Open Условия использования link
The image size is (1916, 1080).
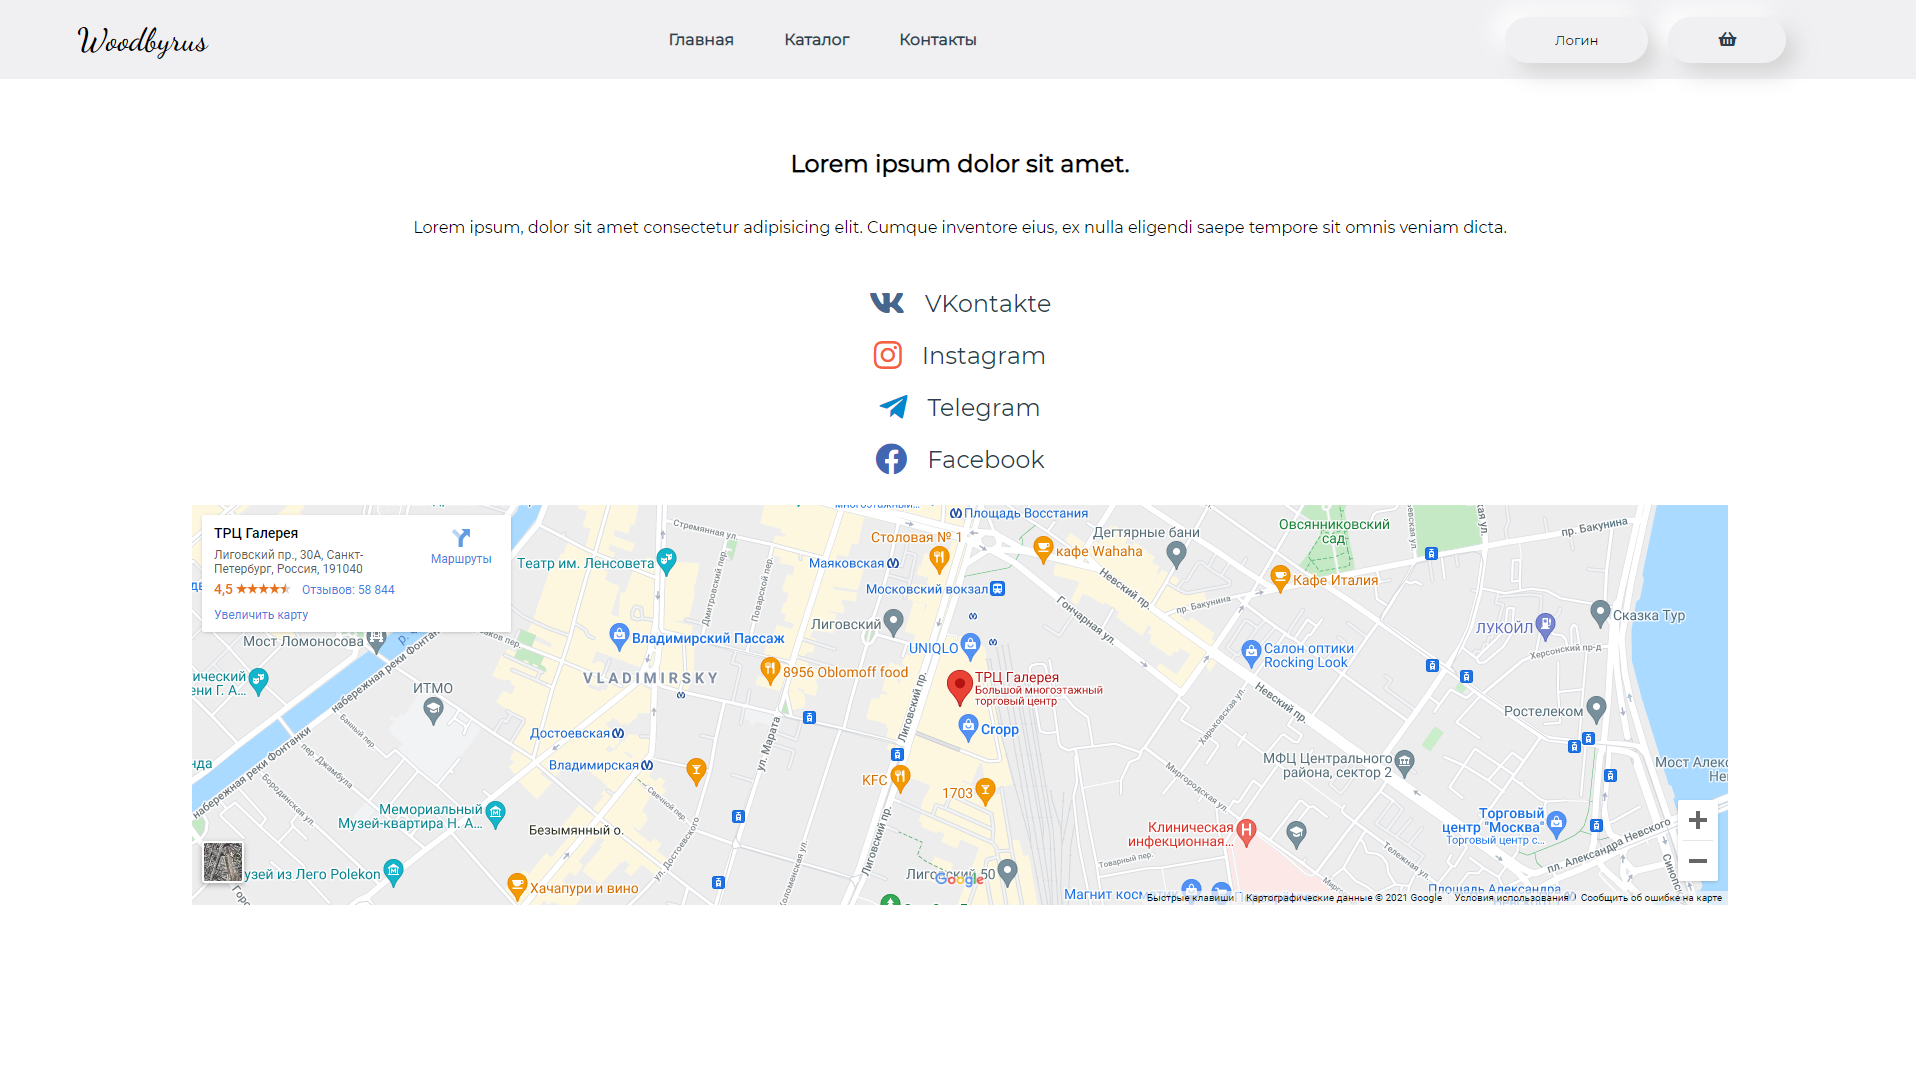(1511, 898)
